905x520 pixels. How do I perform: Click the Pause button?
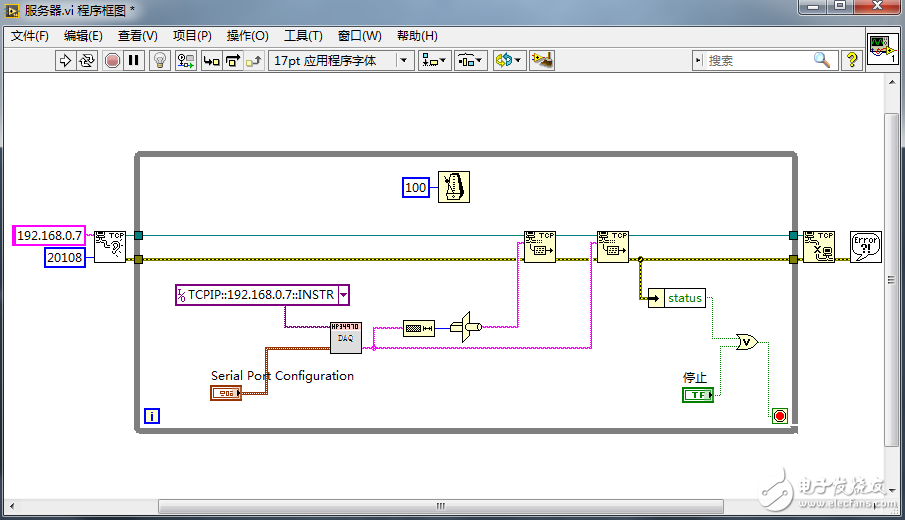pyautogui.click(x=133, y=61)
